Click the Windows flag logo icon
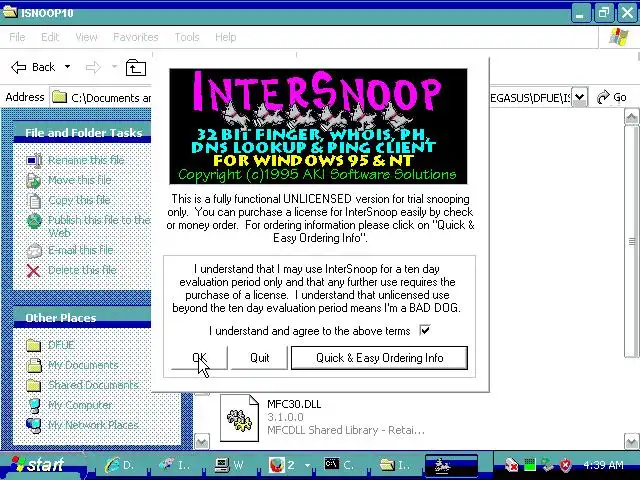This screenshot has height=480, width=640. pyautogui.click(x=619, y=37)
